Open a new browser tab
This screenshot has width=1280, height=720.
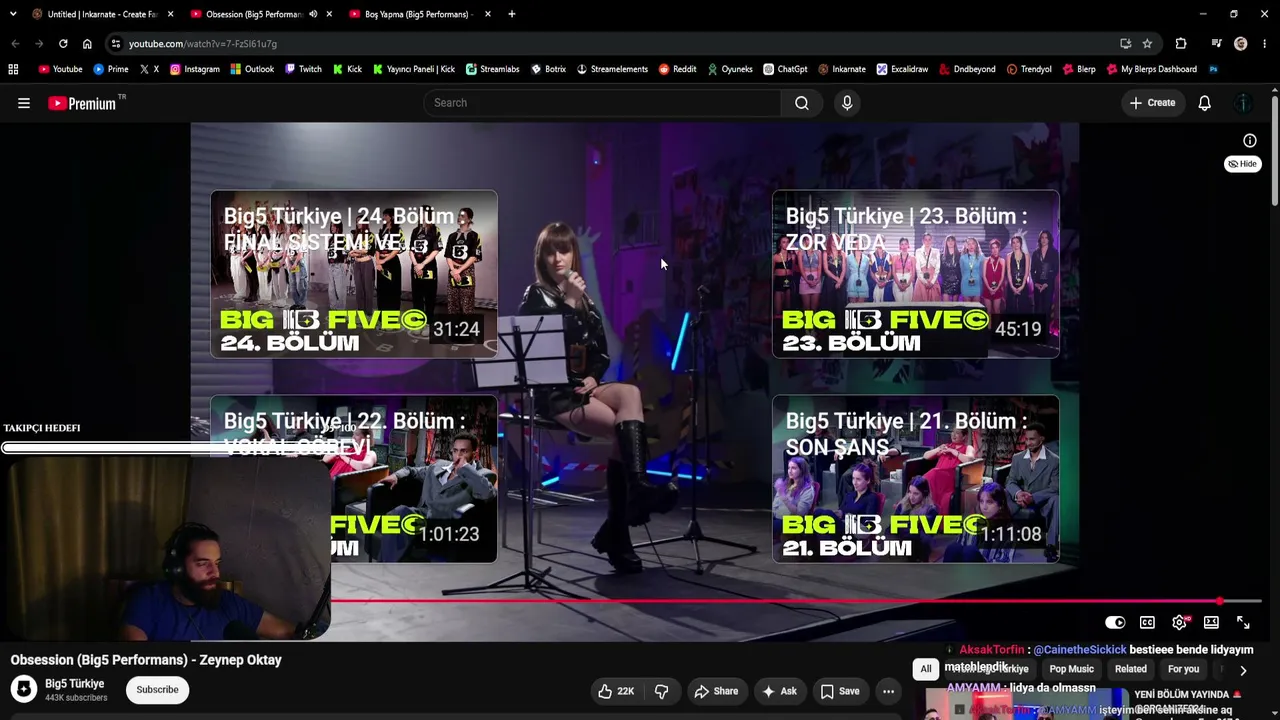point(512,14)
